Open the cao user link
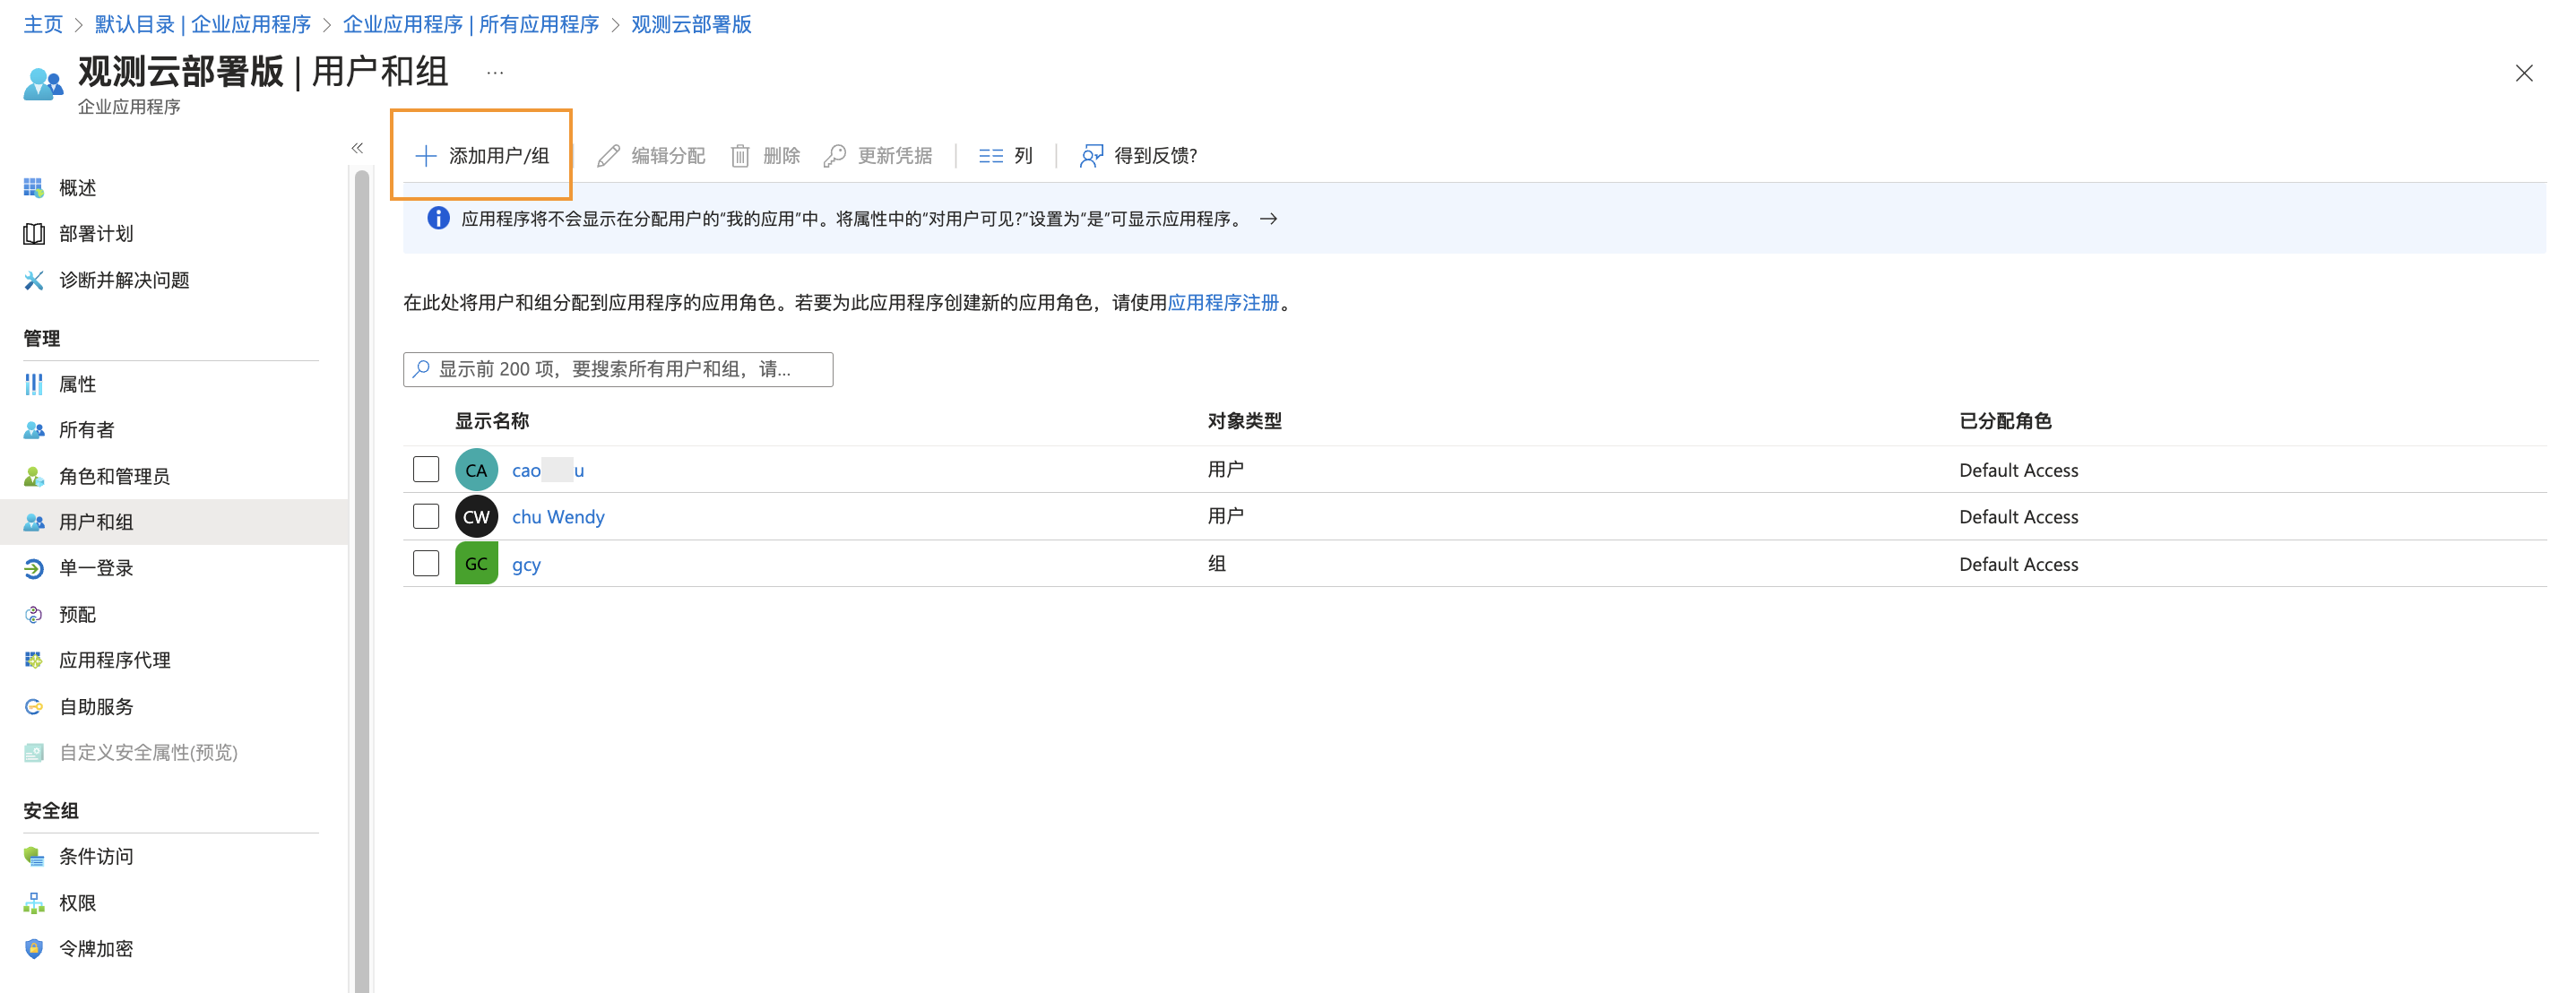2576x993 pixels. (x=548, y=470)
